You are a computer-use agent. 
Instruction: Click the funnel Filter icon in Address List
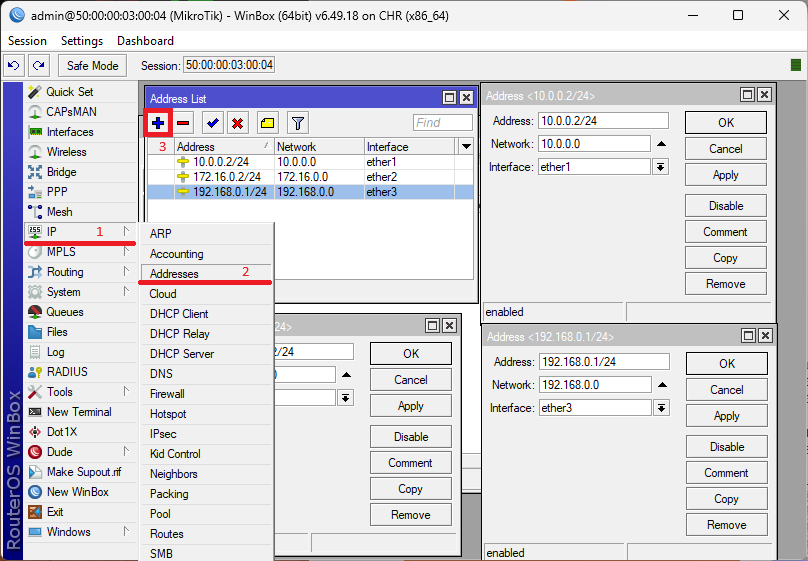(297, 123)
